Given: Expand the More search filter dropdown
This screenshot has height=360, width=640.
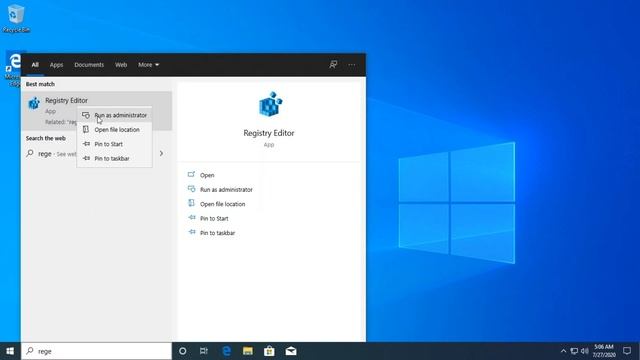Looking at the screenshot, I should [x=148, y=64].
